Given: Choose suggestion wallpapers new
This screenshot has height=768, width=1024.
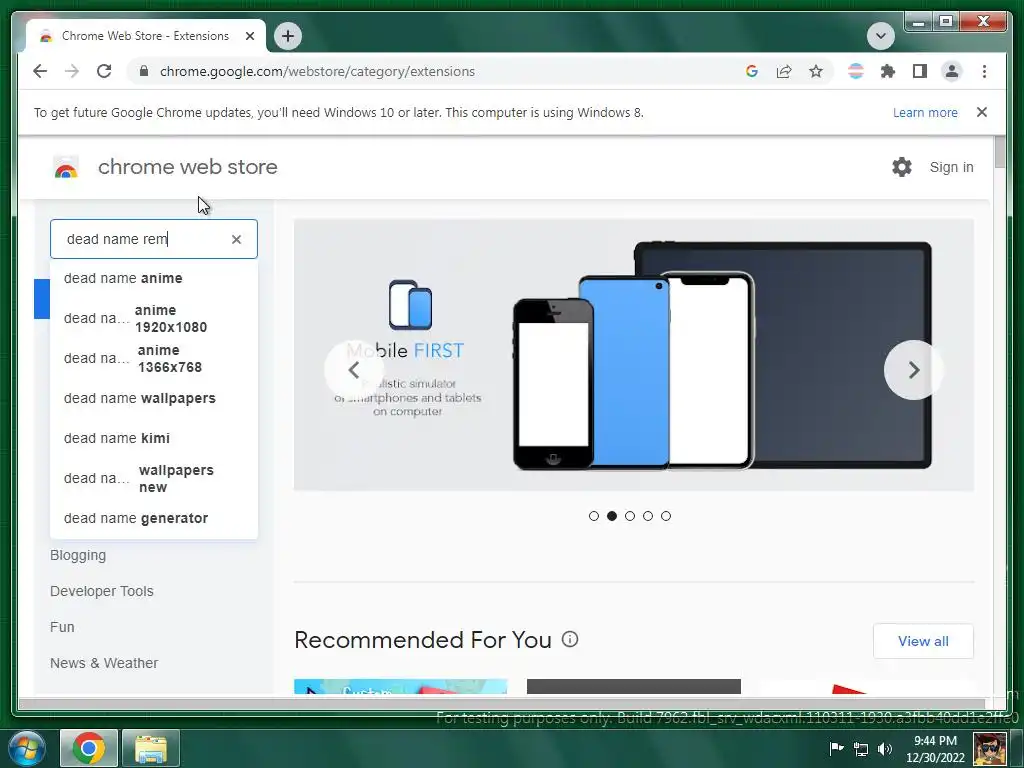Looking at the screenshot, I should click(154, 479).
